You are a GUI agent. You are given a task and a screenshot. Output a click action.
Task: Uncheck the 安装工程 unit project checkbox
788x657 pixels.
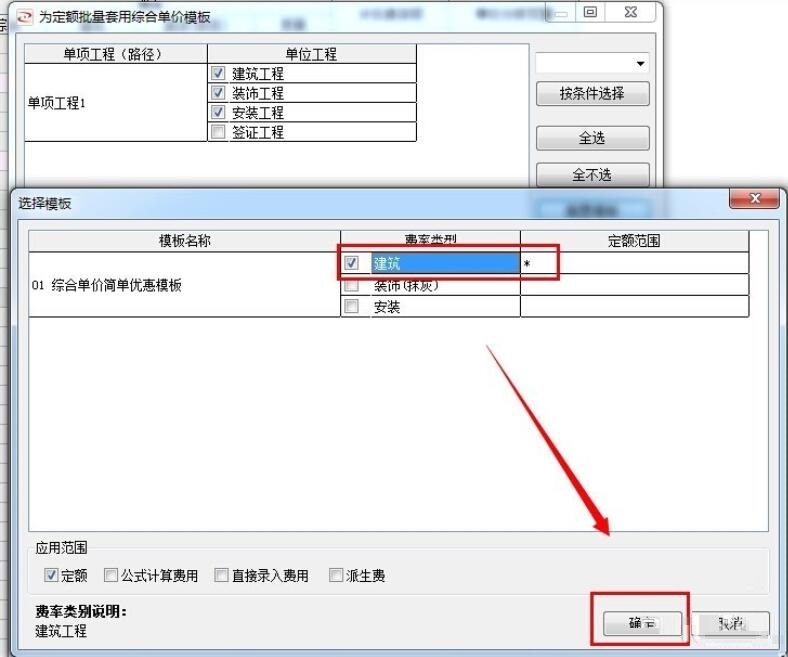point(218,112)
